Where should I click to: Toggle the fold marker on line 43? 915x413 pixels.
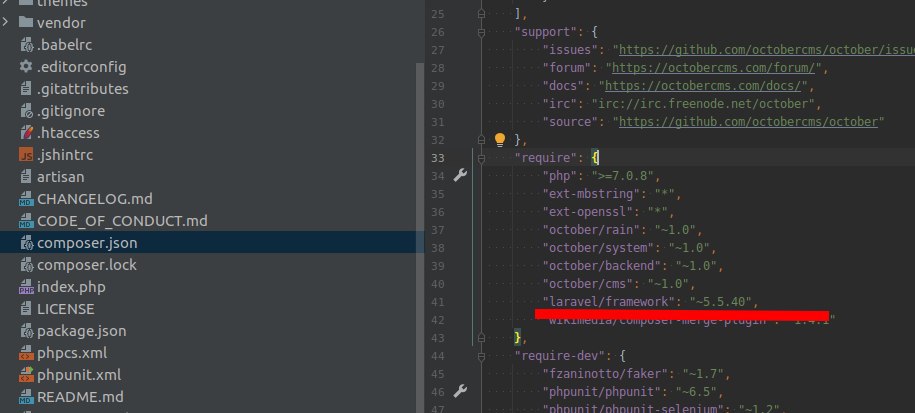(x=481, y=338)
